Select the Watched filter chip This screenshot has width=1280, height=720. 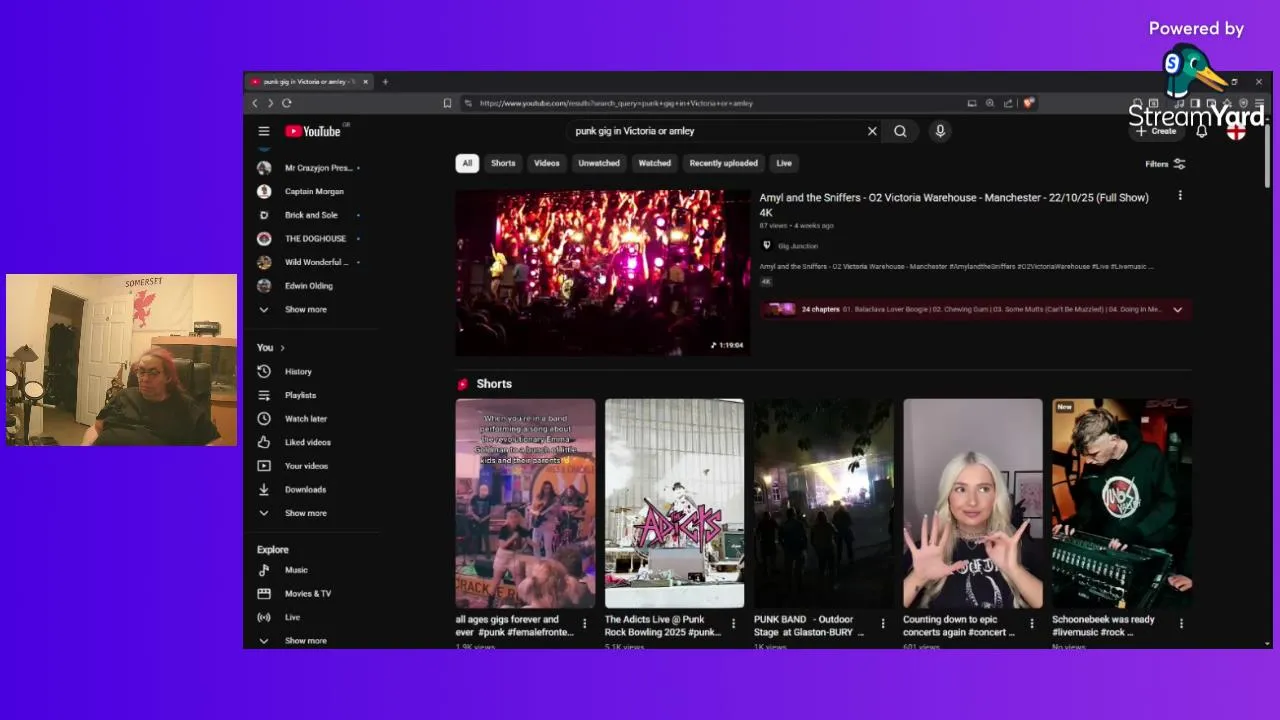655,163
